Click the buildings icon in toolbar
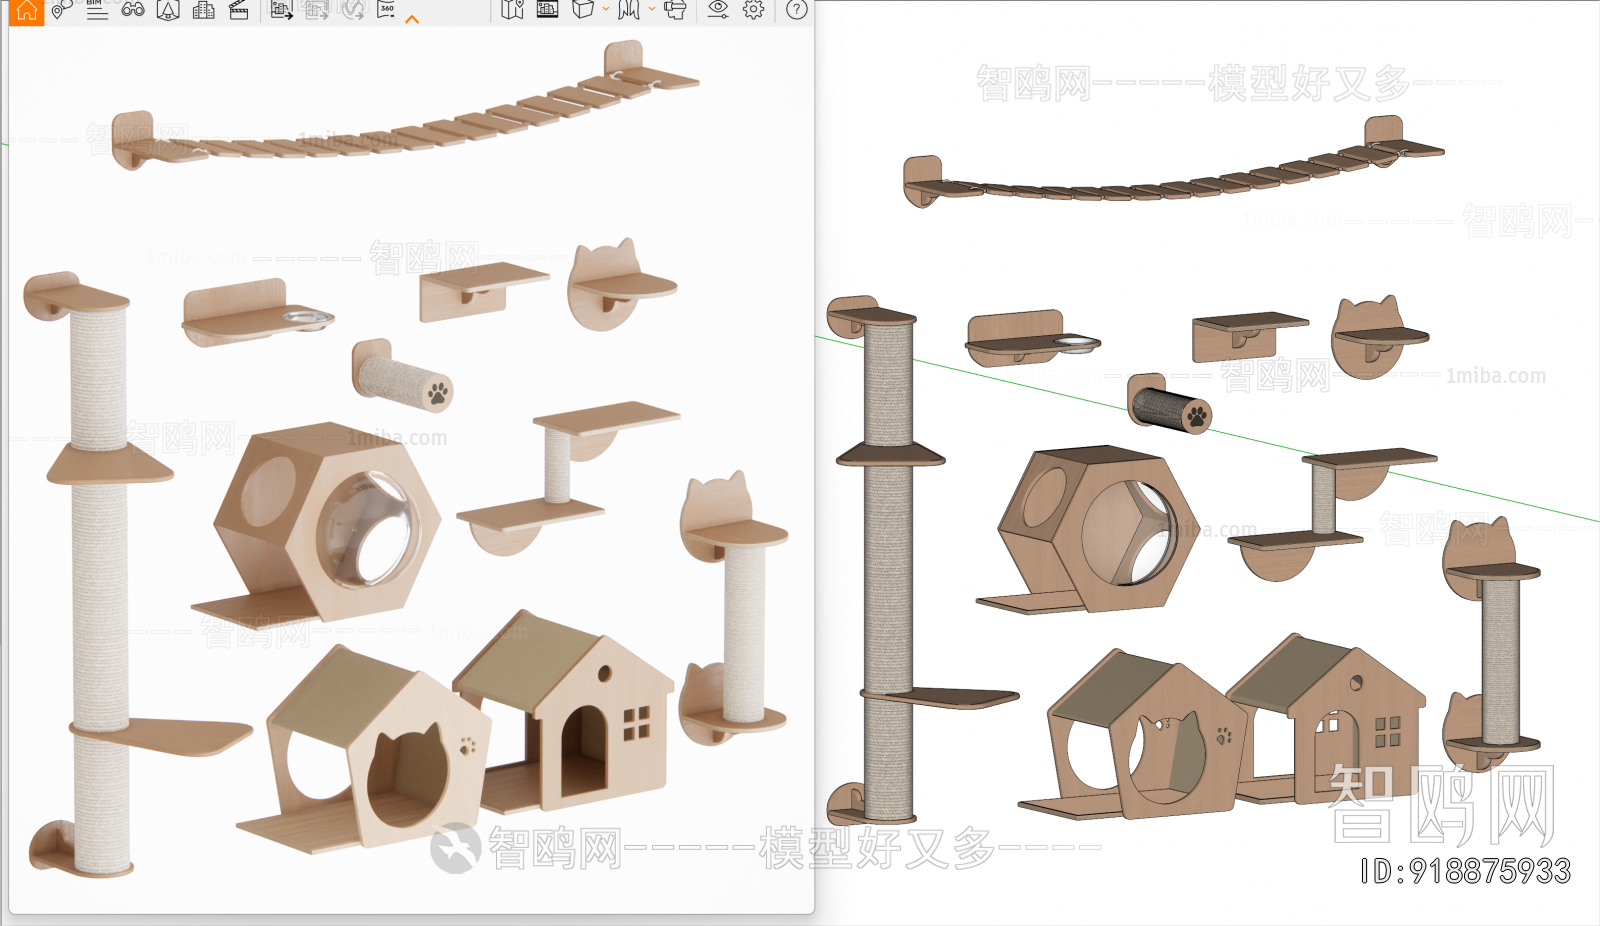 204,10
